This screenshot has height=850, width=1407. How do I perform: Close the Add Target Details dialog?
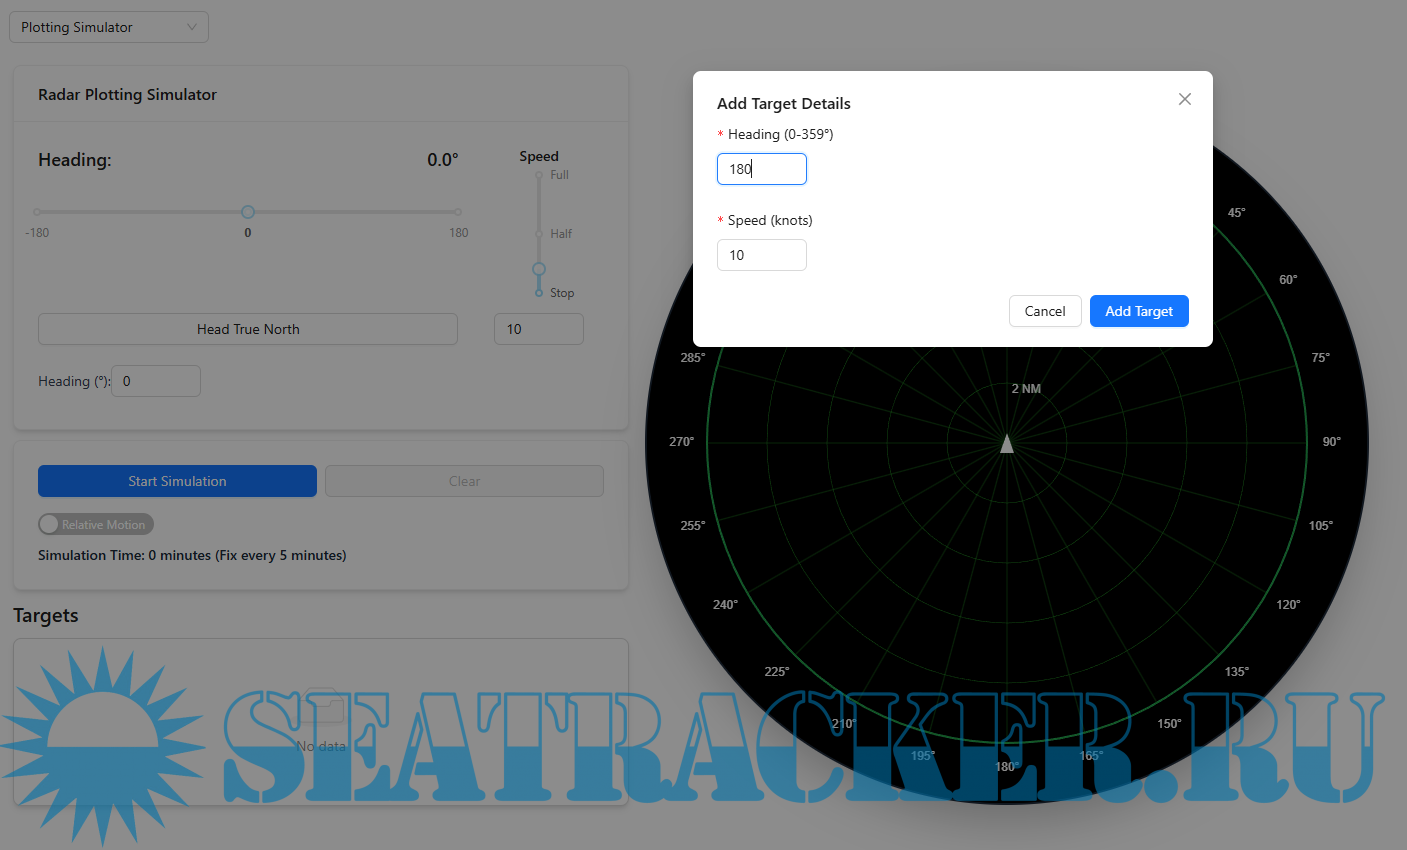coord(1184,99)
